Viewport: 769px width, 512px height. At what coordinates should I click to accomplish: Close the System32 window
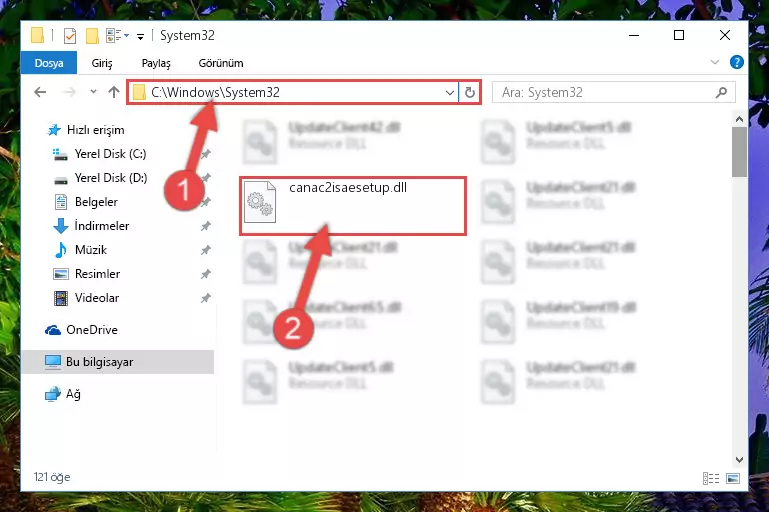pyautogui.click(x=724, y=35)
